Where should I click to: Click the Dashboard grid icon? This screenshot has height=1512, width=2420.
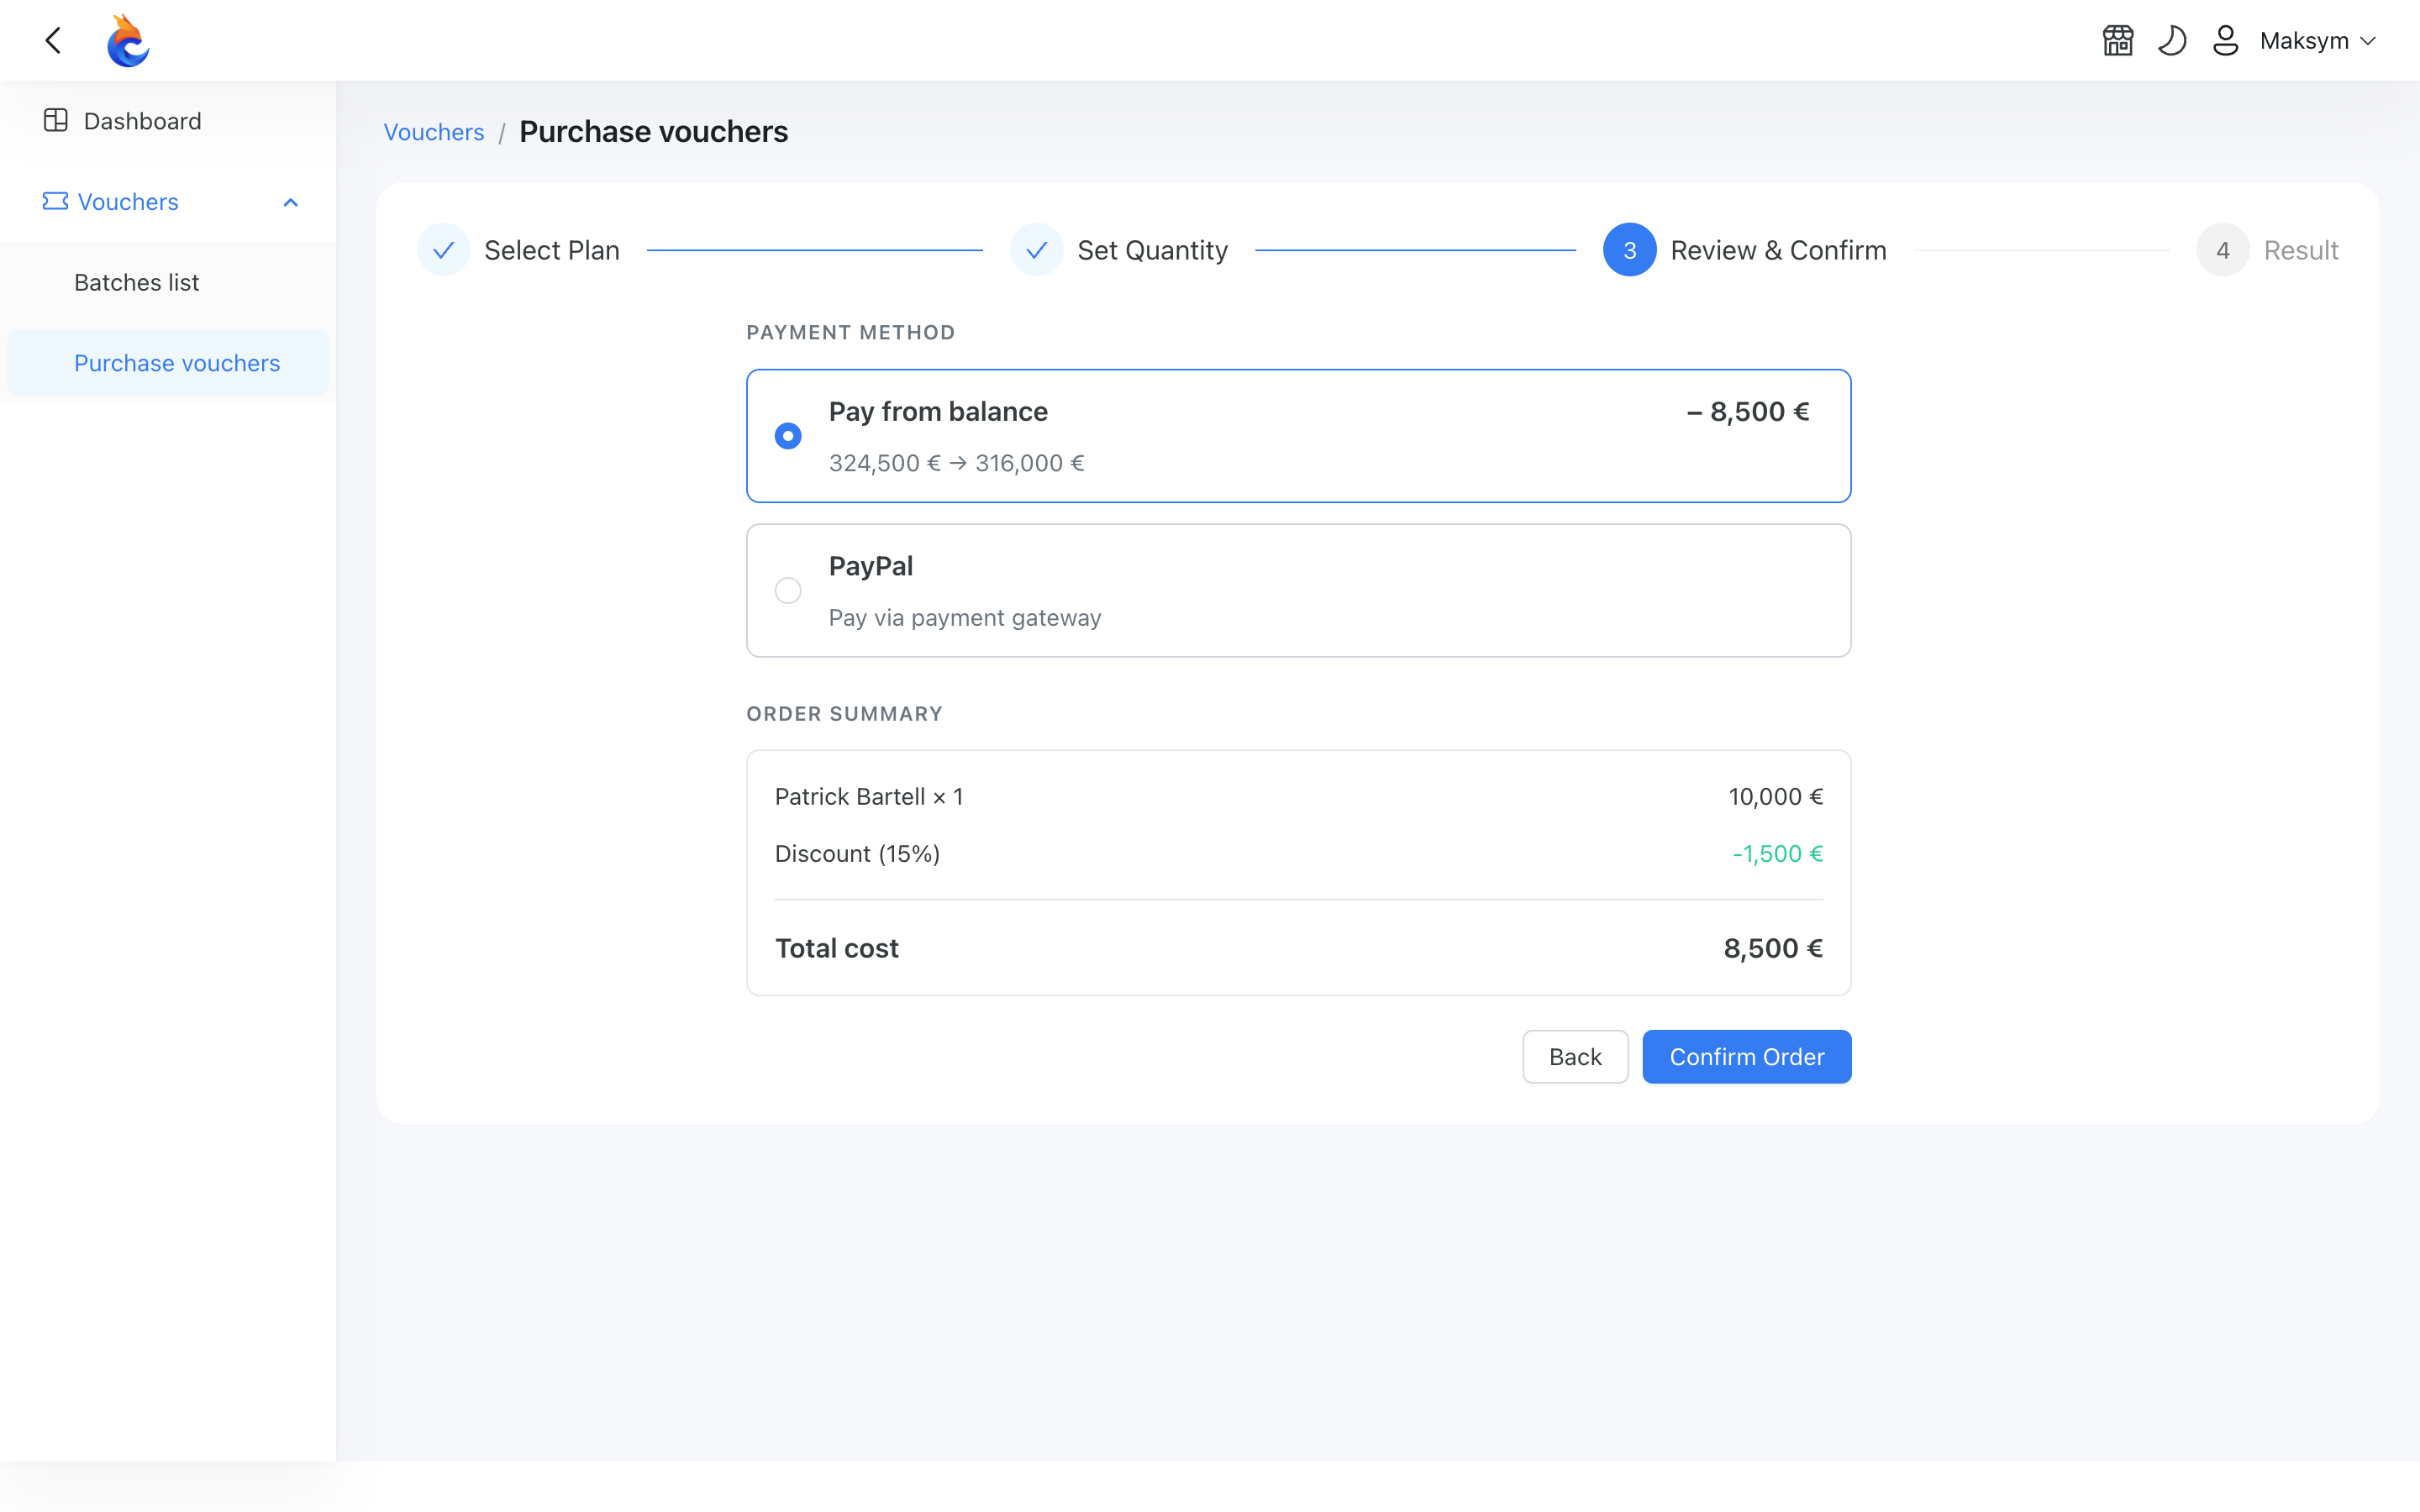coord(56,121)
